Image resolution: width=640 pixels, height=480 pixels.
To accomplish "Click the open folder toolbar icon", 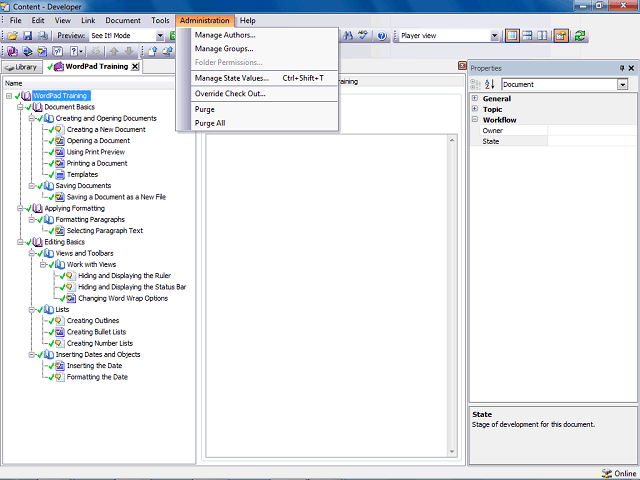I will coord(12,36).
